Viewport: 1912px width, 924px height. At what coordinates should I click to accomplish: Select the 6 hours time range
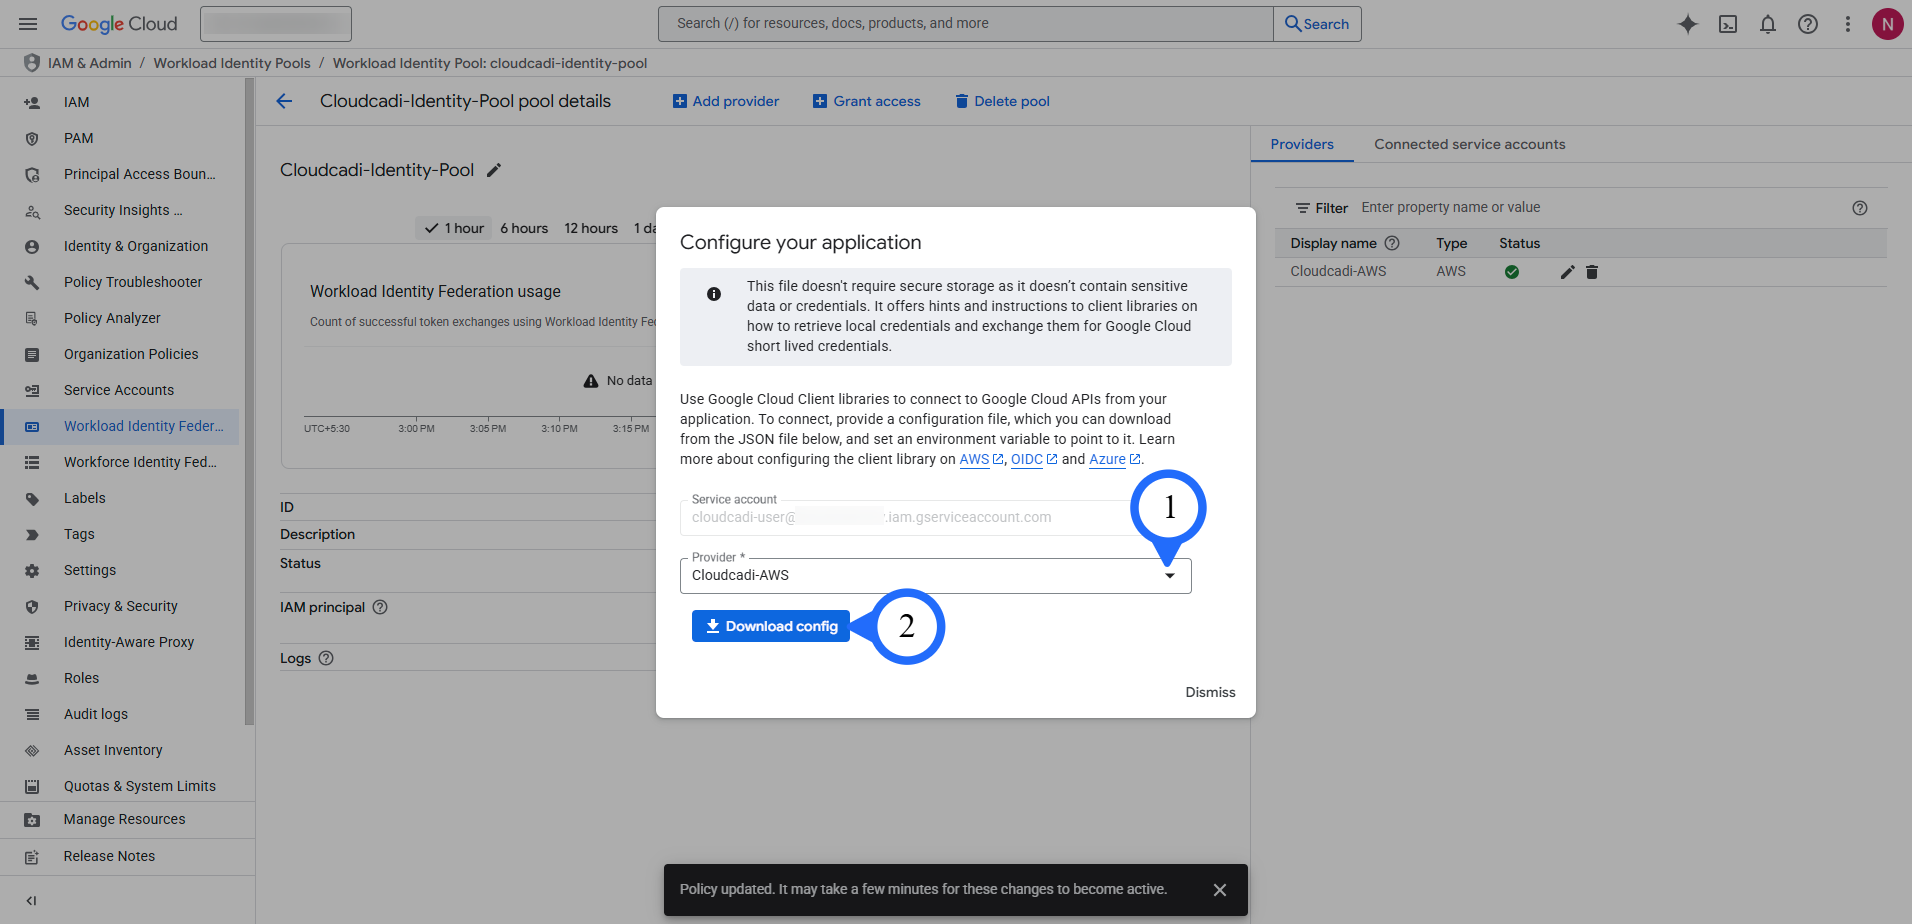(x=524, y=228)
